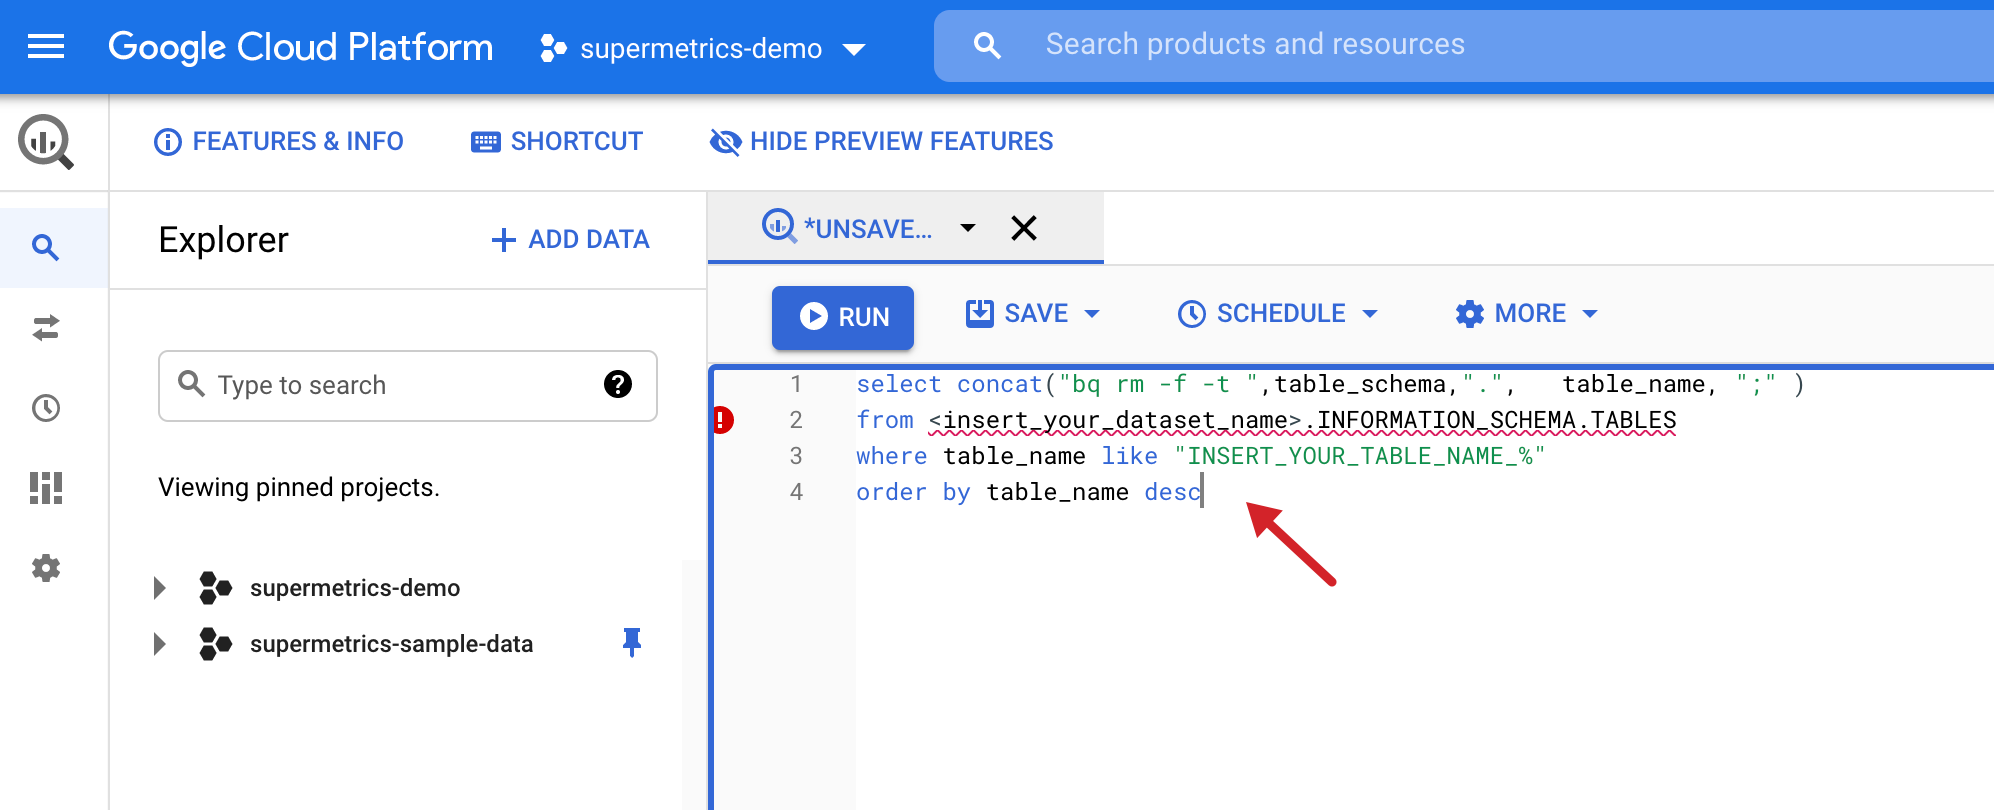Expand the supermetrics-sample-data project tree
1994x810 pixels.
pyautogui.click(x=159, y=644)
